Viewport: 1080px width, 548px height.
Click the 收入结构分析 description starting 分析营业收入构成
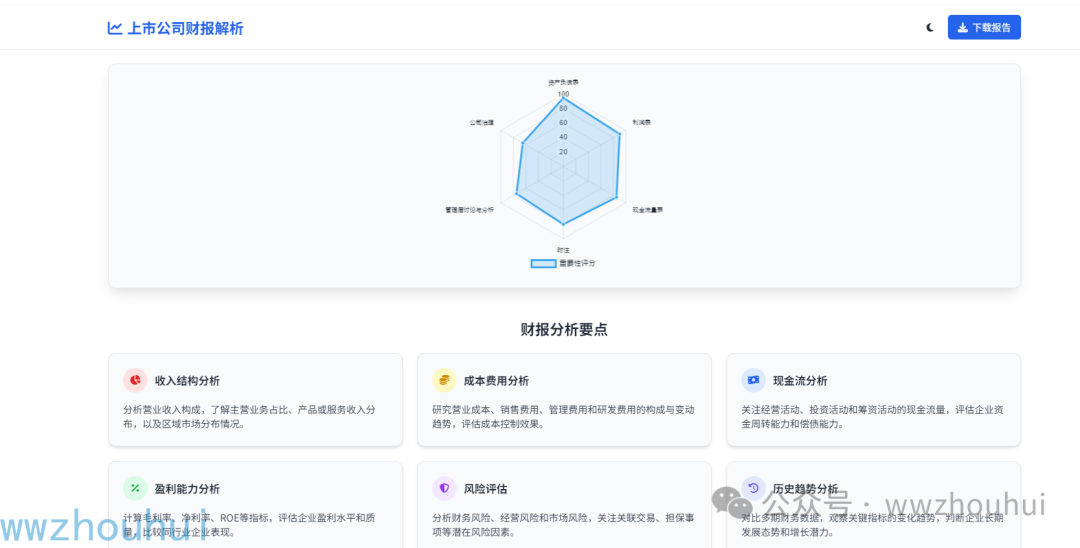click(x=249, y=417)
